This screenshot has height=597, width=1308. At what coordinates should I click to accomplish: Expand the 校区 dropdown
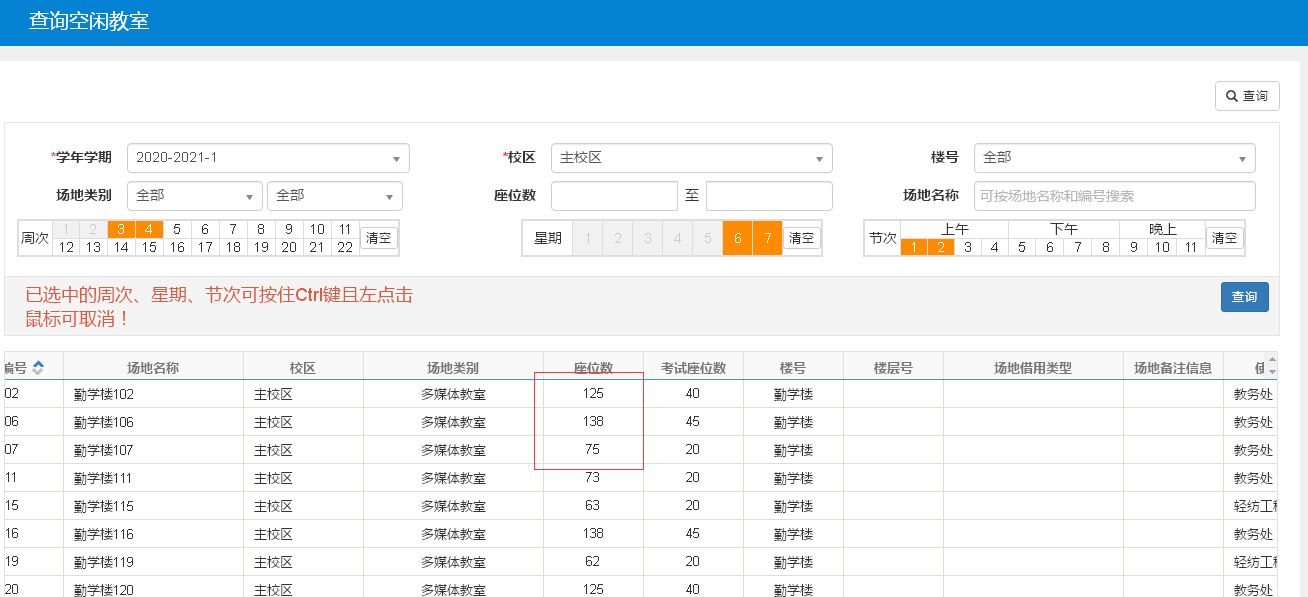(x=691, y=158)
